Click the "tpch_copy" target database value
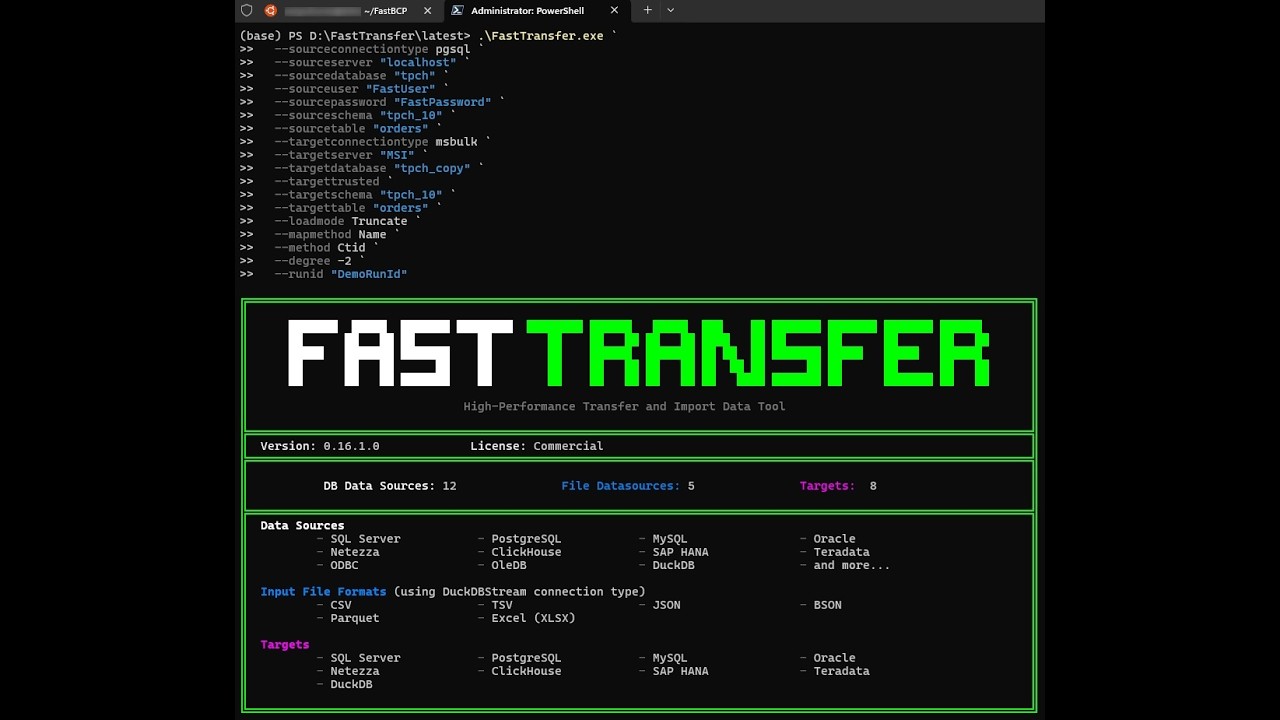Viewport: 1280px width, 720px height. pos(432,168)
